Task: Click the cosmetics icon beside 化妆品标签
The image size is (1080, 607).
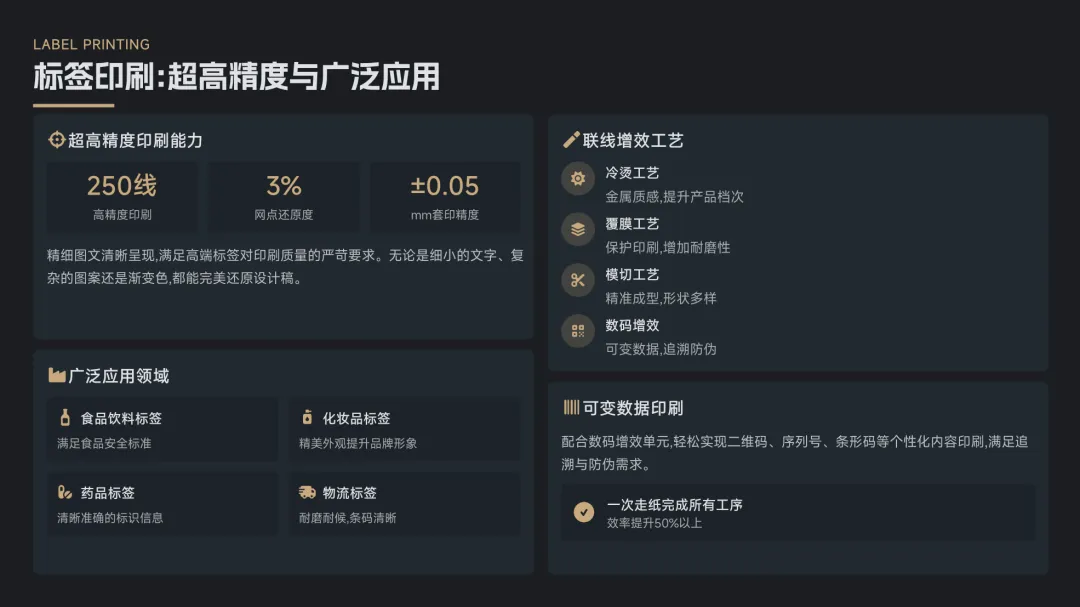Action: tap(307, 418)
